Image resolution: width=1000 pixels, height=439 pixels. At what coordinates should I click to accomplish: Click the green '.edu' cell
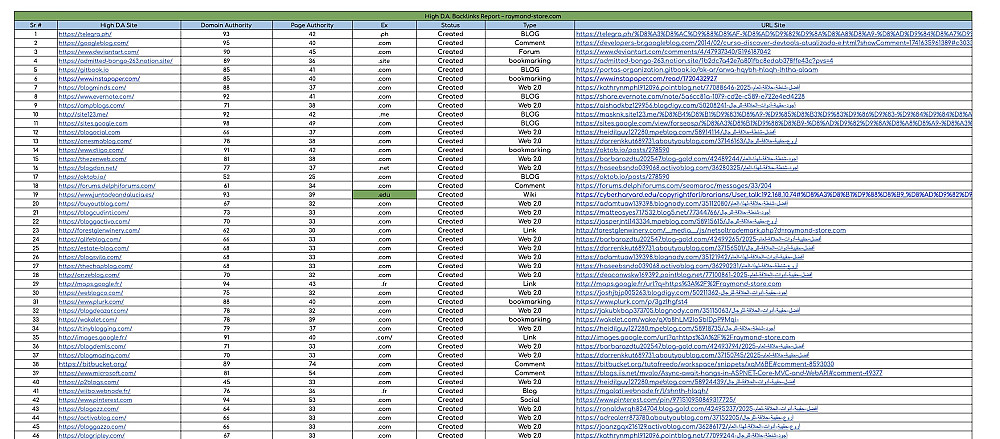[x=385, y=195]
